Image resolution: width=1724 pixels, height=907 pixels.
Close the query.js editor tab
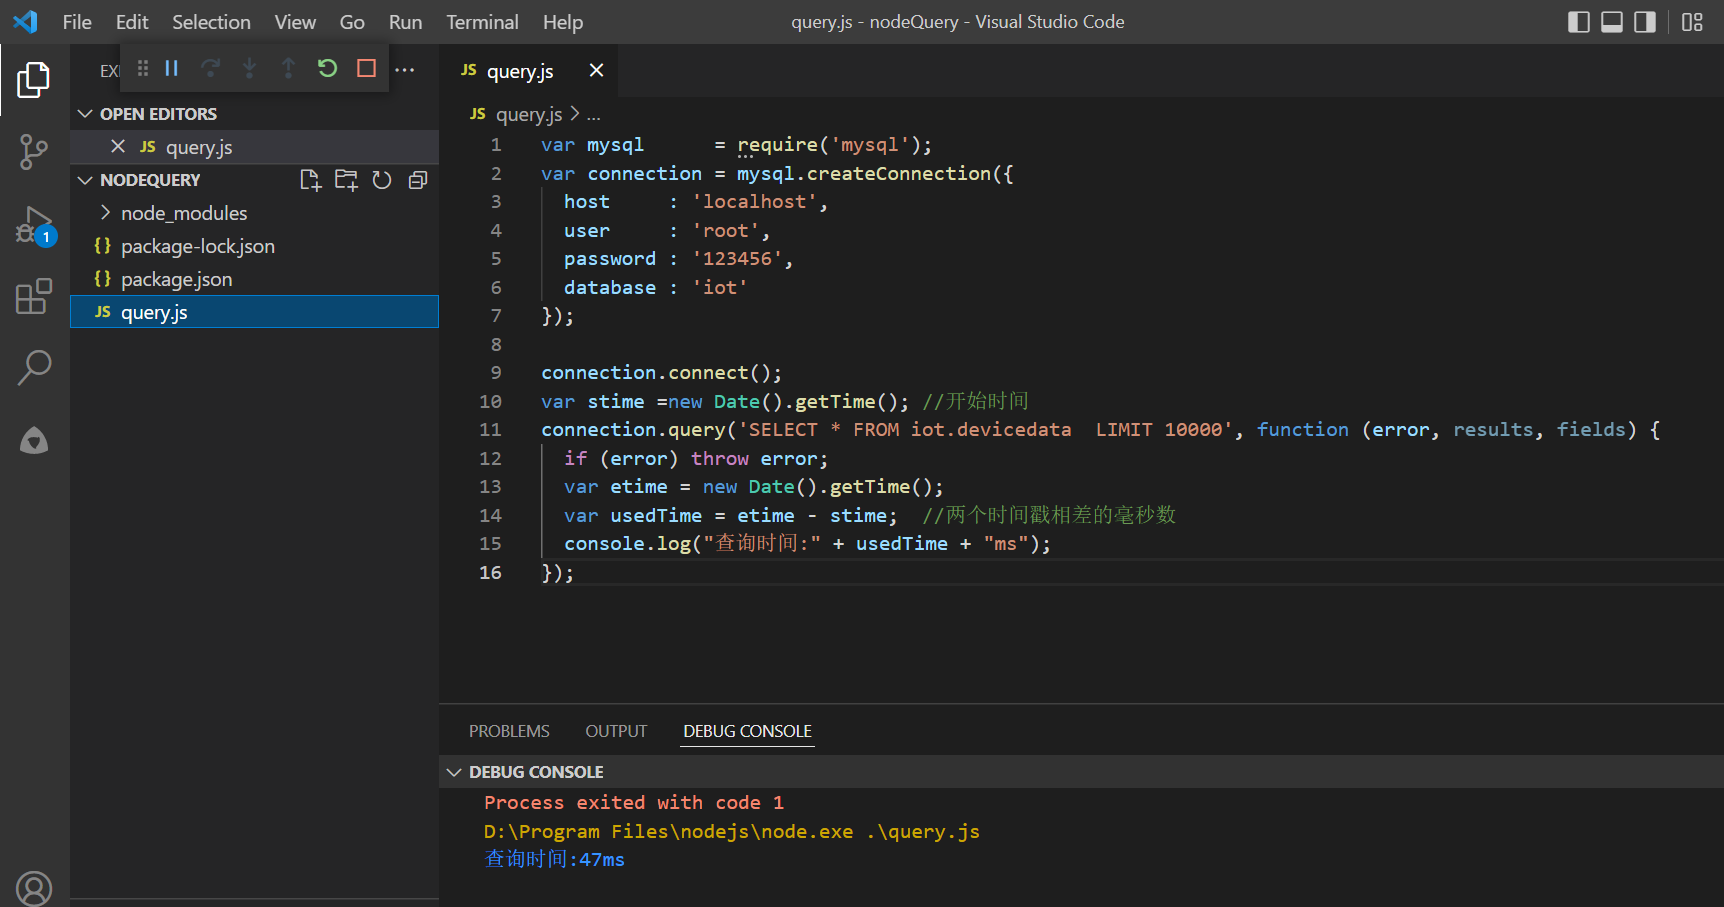[x=596, y=70]
